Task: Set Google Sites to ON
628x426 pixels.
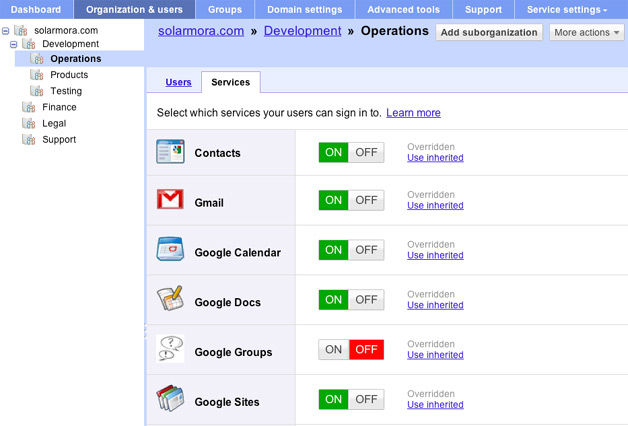Action: [333, 399]
